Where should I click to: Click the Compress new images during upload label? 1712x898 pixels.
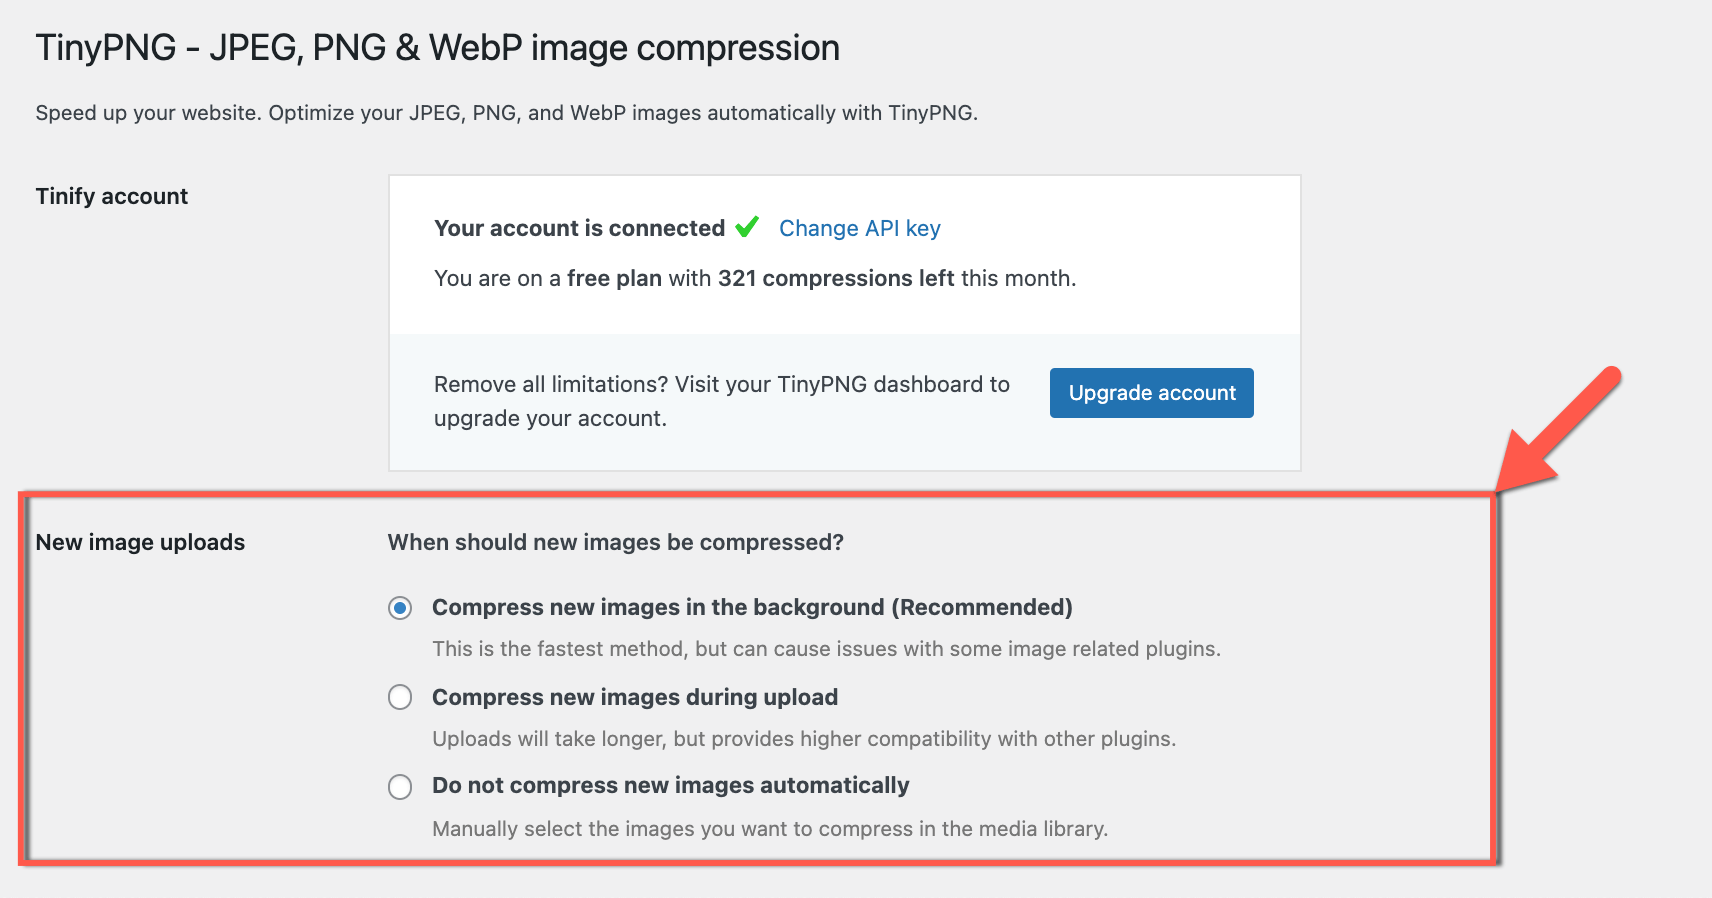[x=635, y=697]
